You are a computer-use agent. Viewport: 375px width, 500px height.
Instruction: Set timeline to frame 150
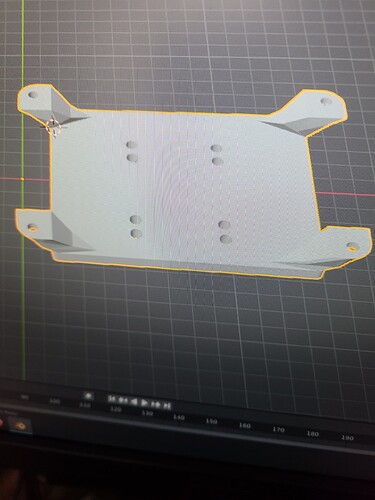point(211,421)
